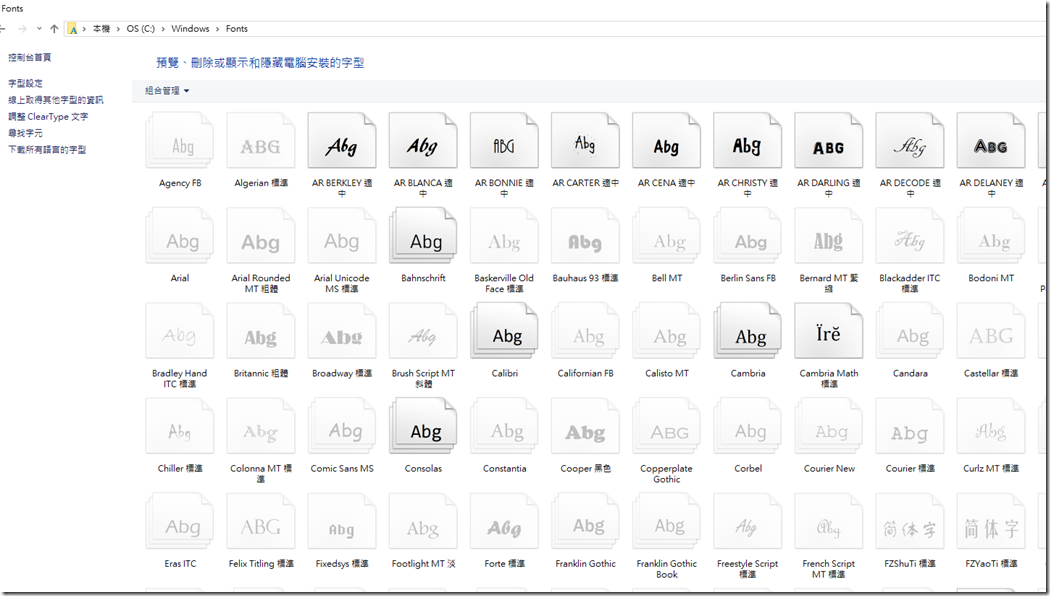Screen dimensions: 1050x596
Task: Select the Arial Rounded MT font icon
Action: point(261,236)
